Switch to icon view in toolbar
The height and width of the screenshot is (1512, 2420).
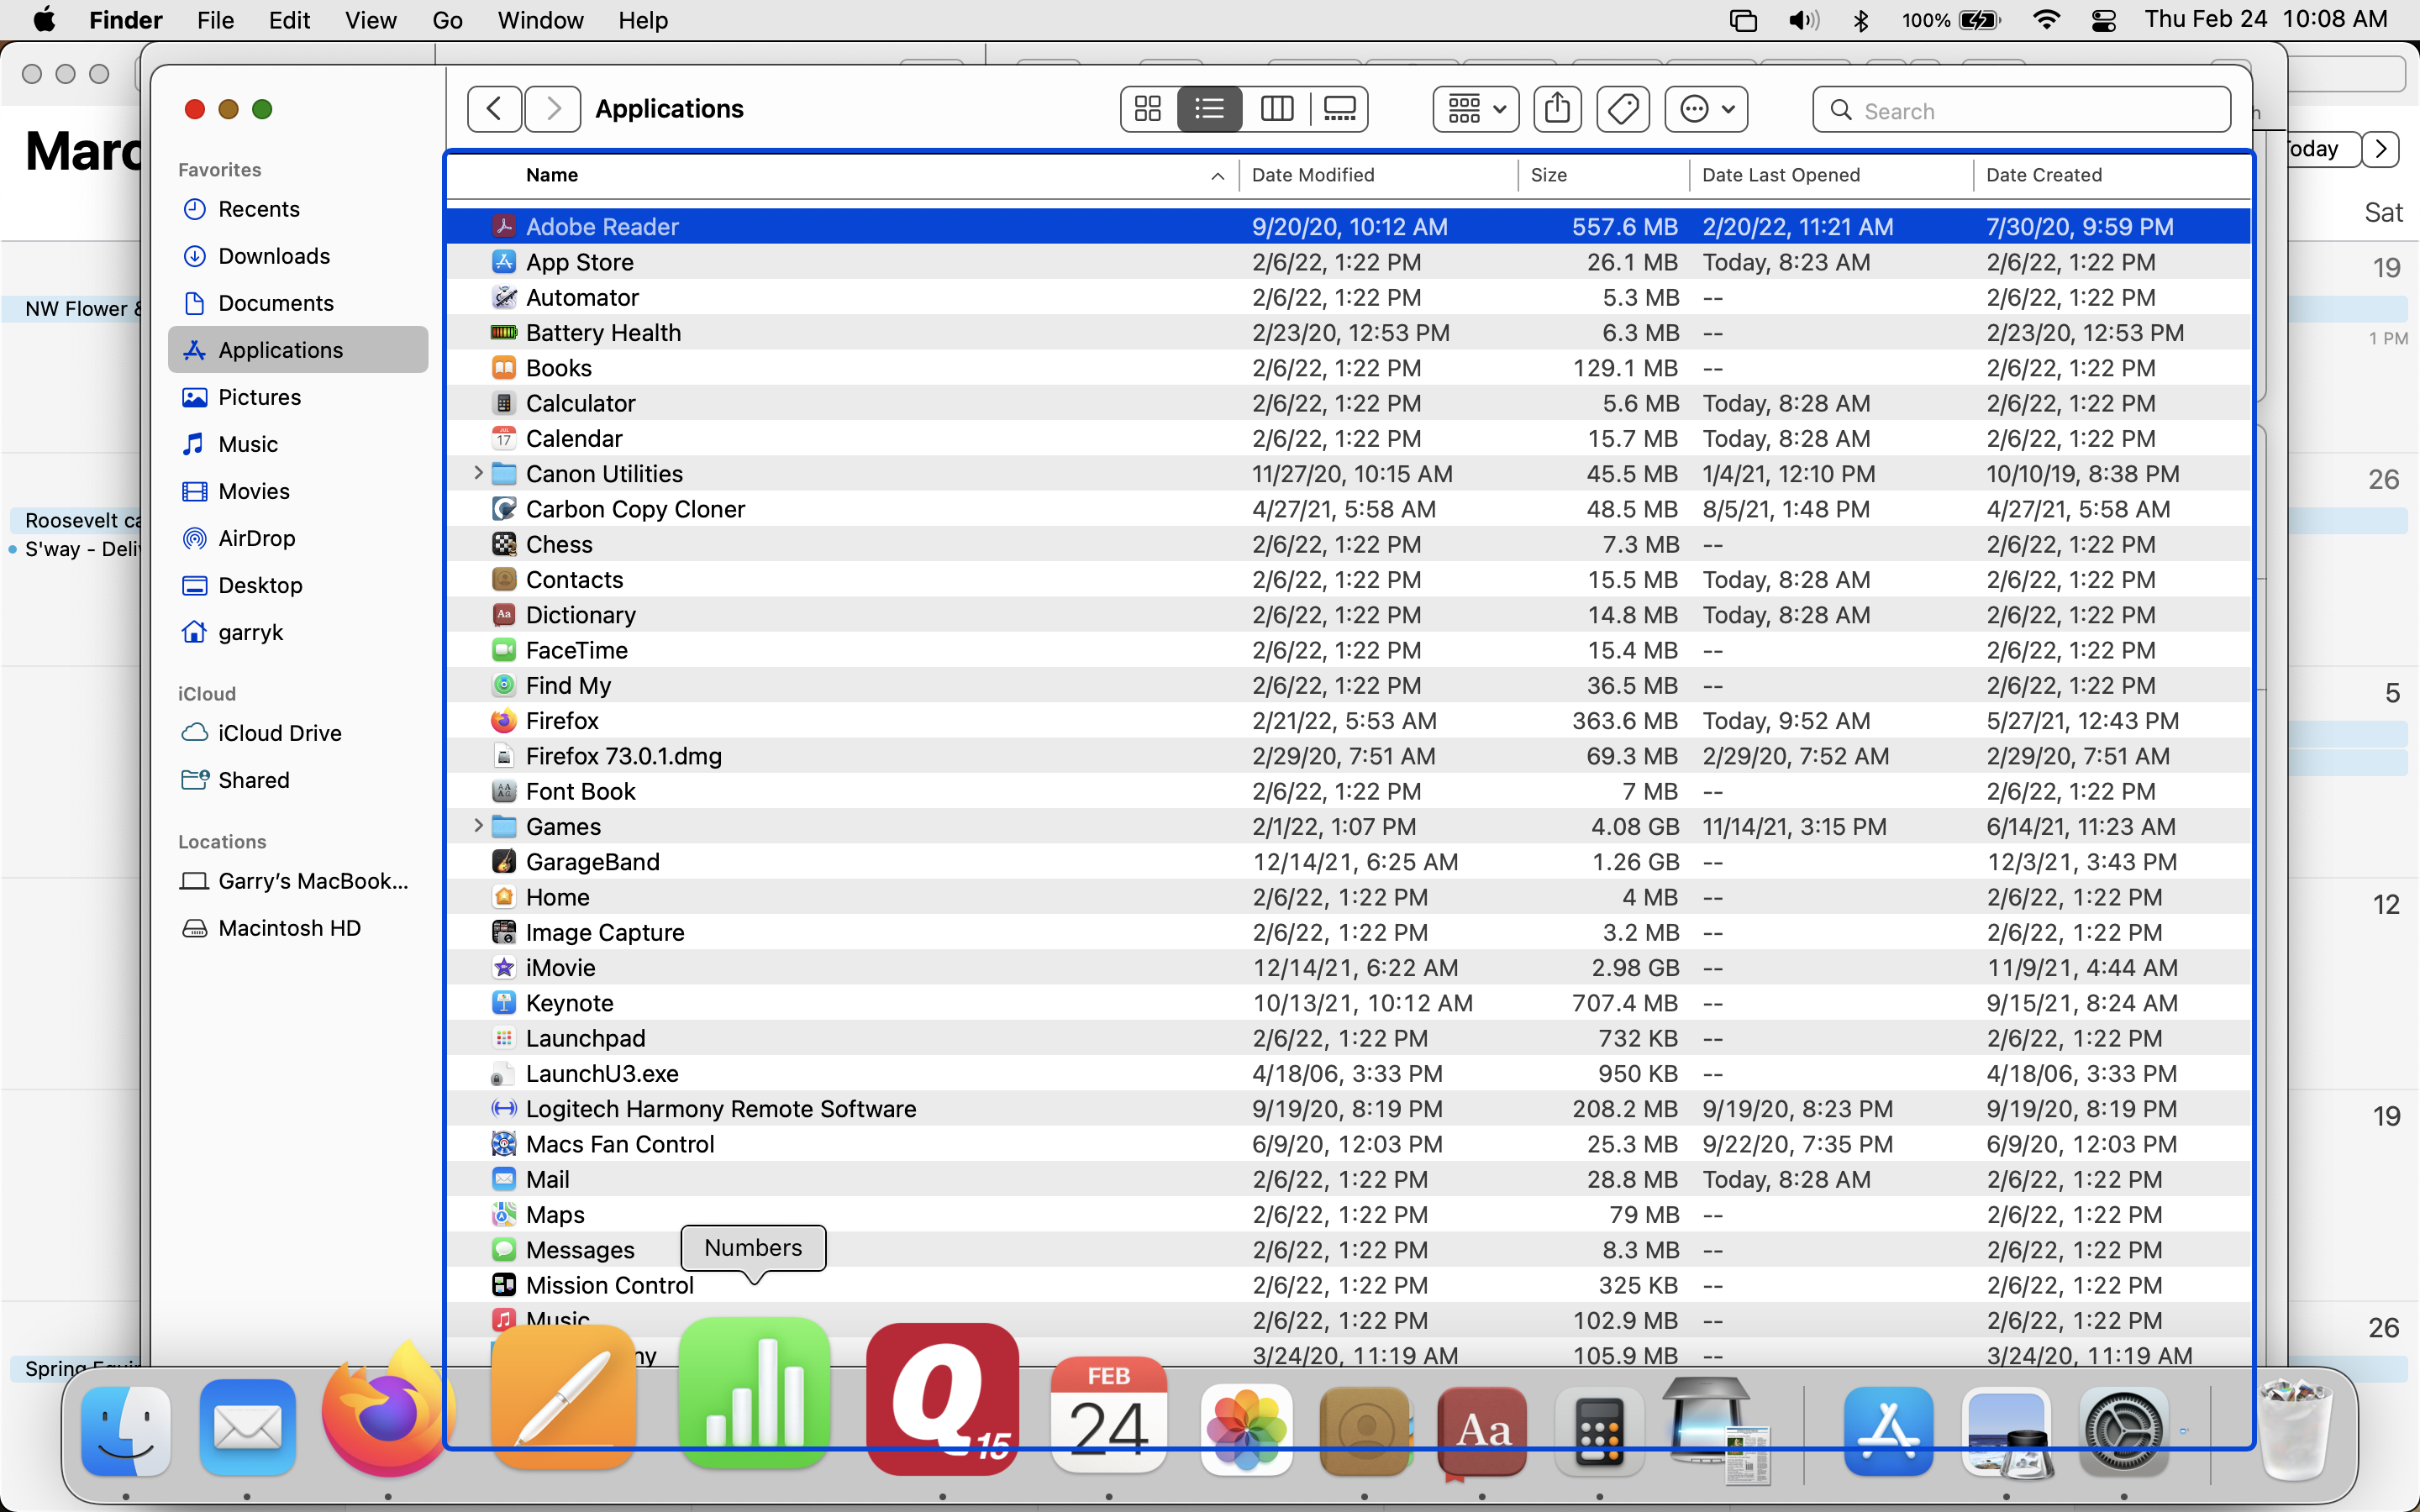click(x=1148, y=109)
